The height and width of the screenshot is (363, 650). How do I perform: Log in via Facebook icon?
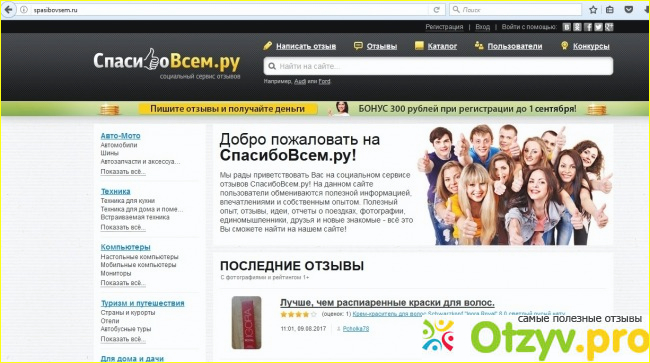[588, 27]
